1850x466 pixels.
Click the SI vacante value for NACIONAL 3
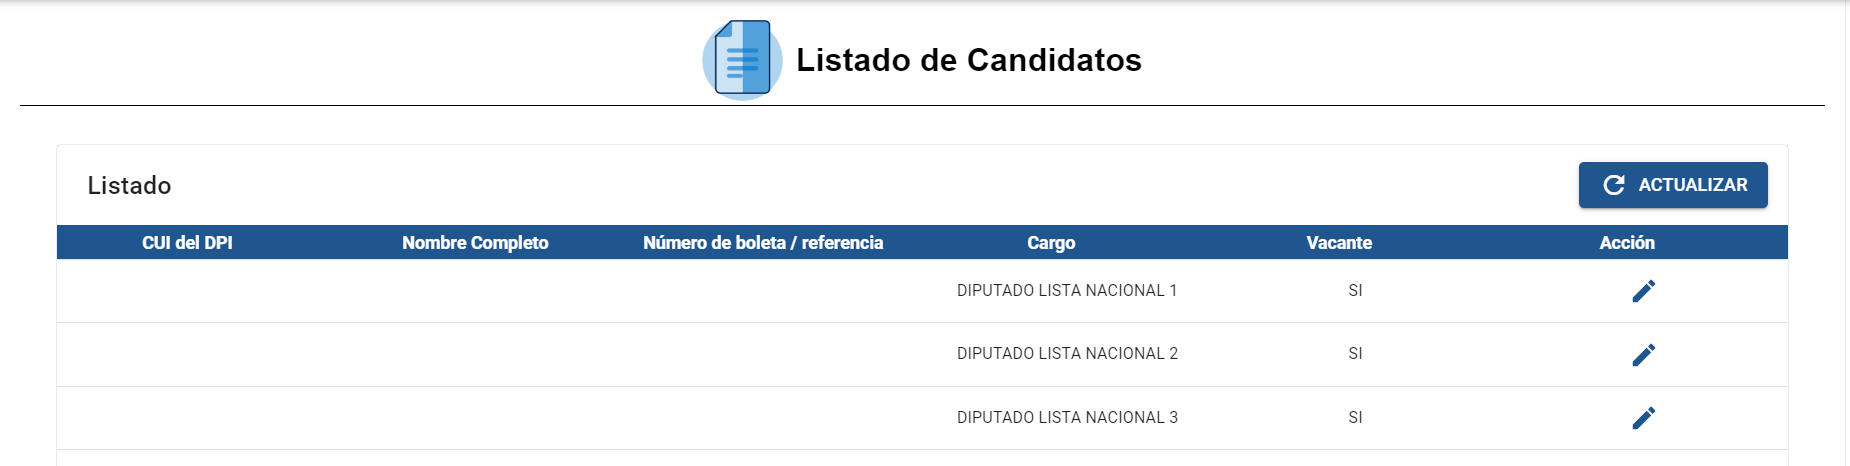tap(1355, 418)
